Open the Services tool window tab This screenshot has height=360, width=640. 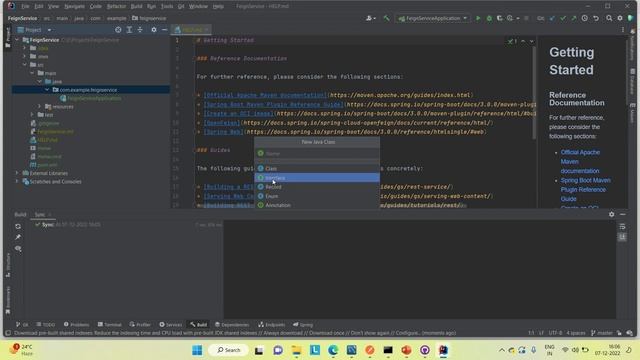point(170,325)
